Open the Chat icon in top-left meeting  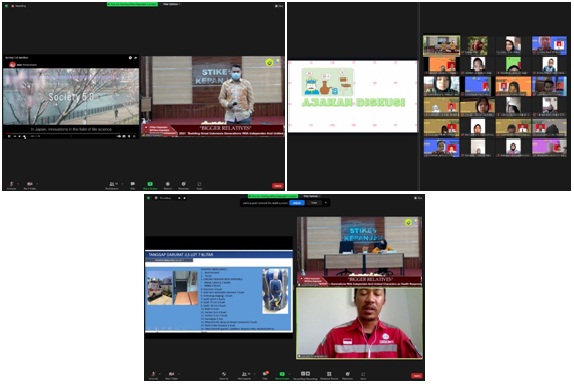133,184
